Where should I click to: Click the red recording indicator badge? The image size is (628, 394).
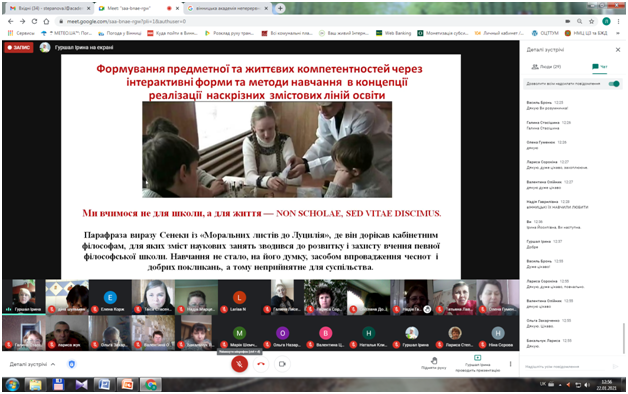[x=18, y=47]
